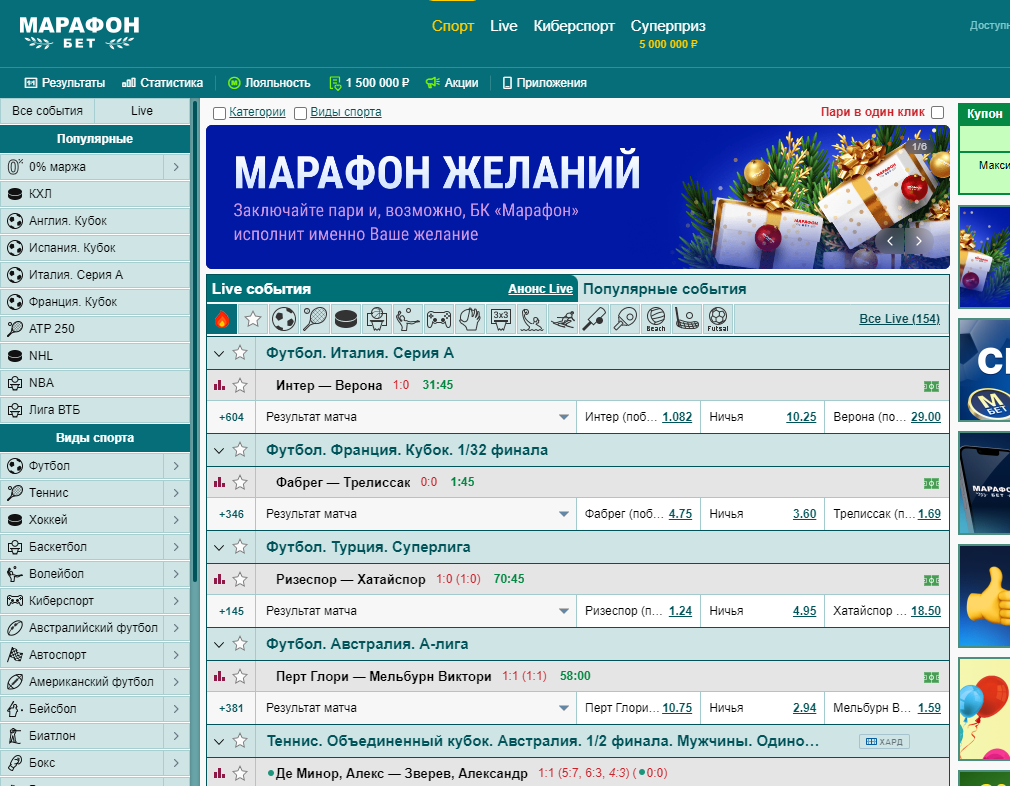Open the Live top menu
Screen dimensions: 1010x786
pyautogui.click(x=504, y=26)
